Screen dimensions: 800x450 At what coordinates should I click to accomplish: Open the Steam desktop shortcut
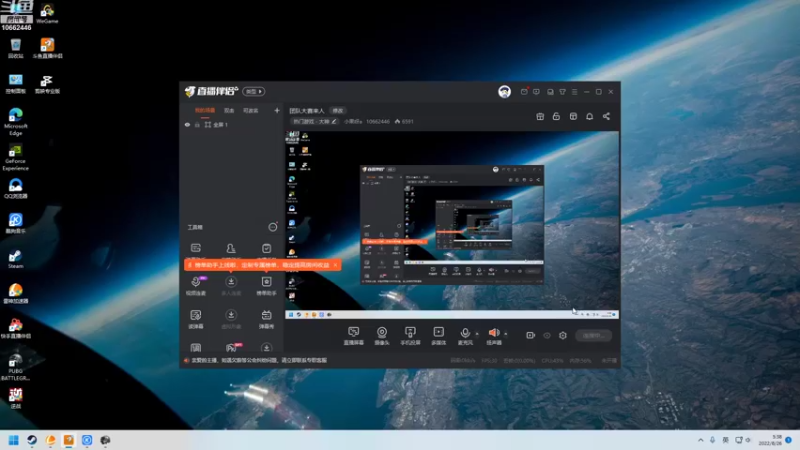click(x=15, y=259)
